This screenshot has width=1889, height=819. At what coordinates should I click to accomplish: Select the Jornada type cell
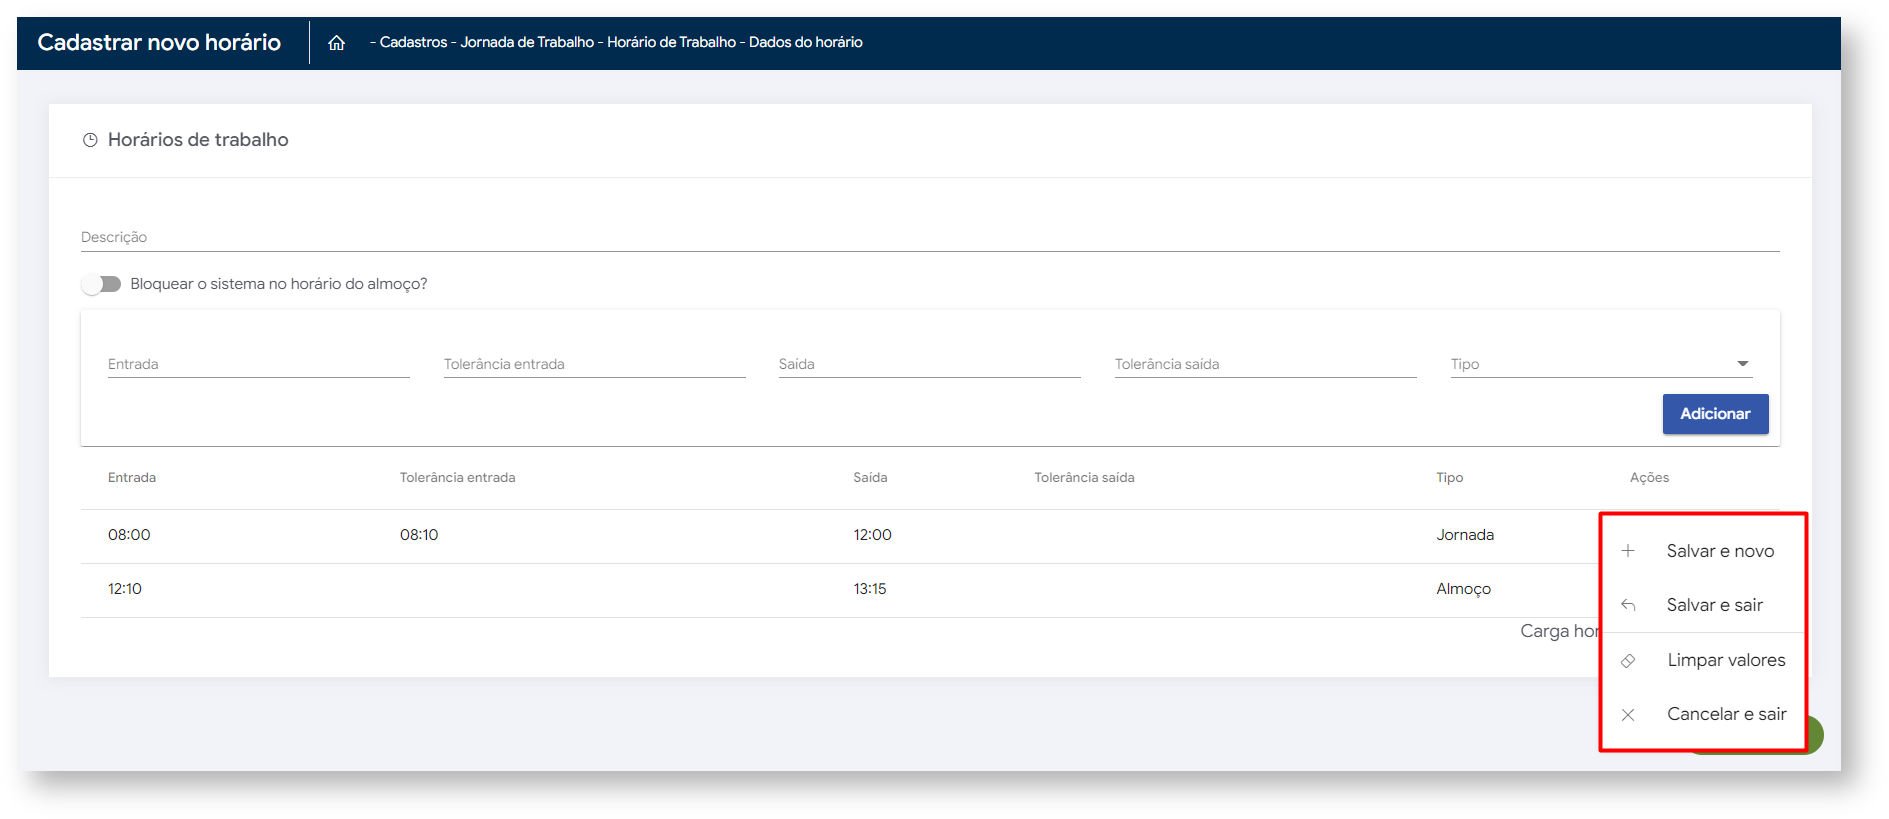(x=1465, y=535)
